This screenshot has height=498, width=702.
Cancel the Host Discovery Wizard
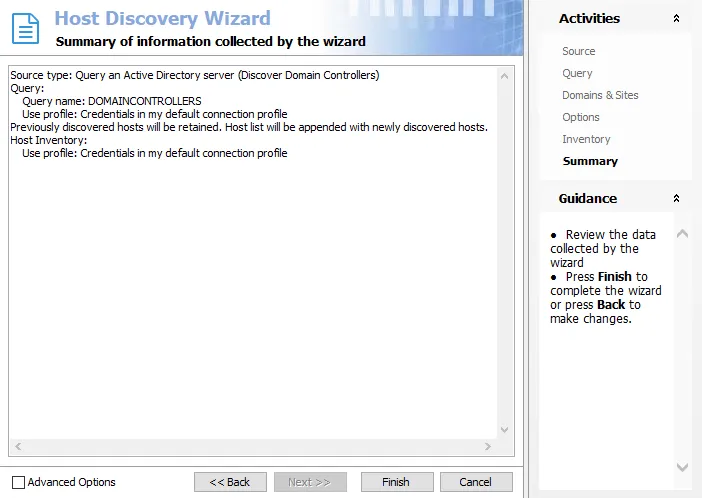point(476,482)
